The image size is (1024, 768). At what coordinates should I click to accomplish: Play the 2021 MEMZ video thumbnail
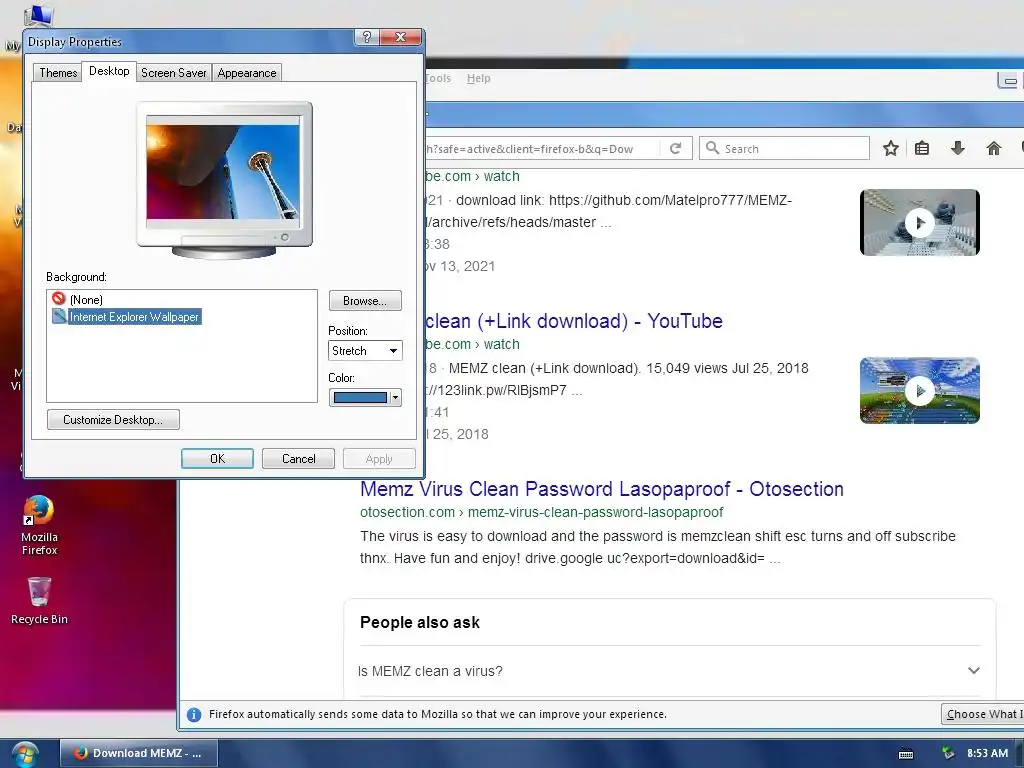(920, 223)
